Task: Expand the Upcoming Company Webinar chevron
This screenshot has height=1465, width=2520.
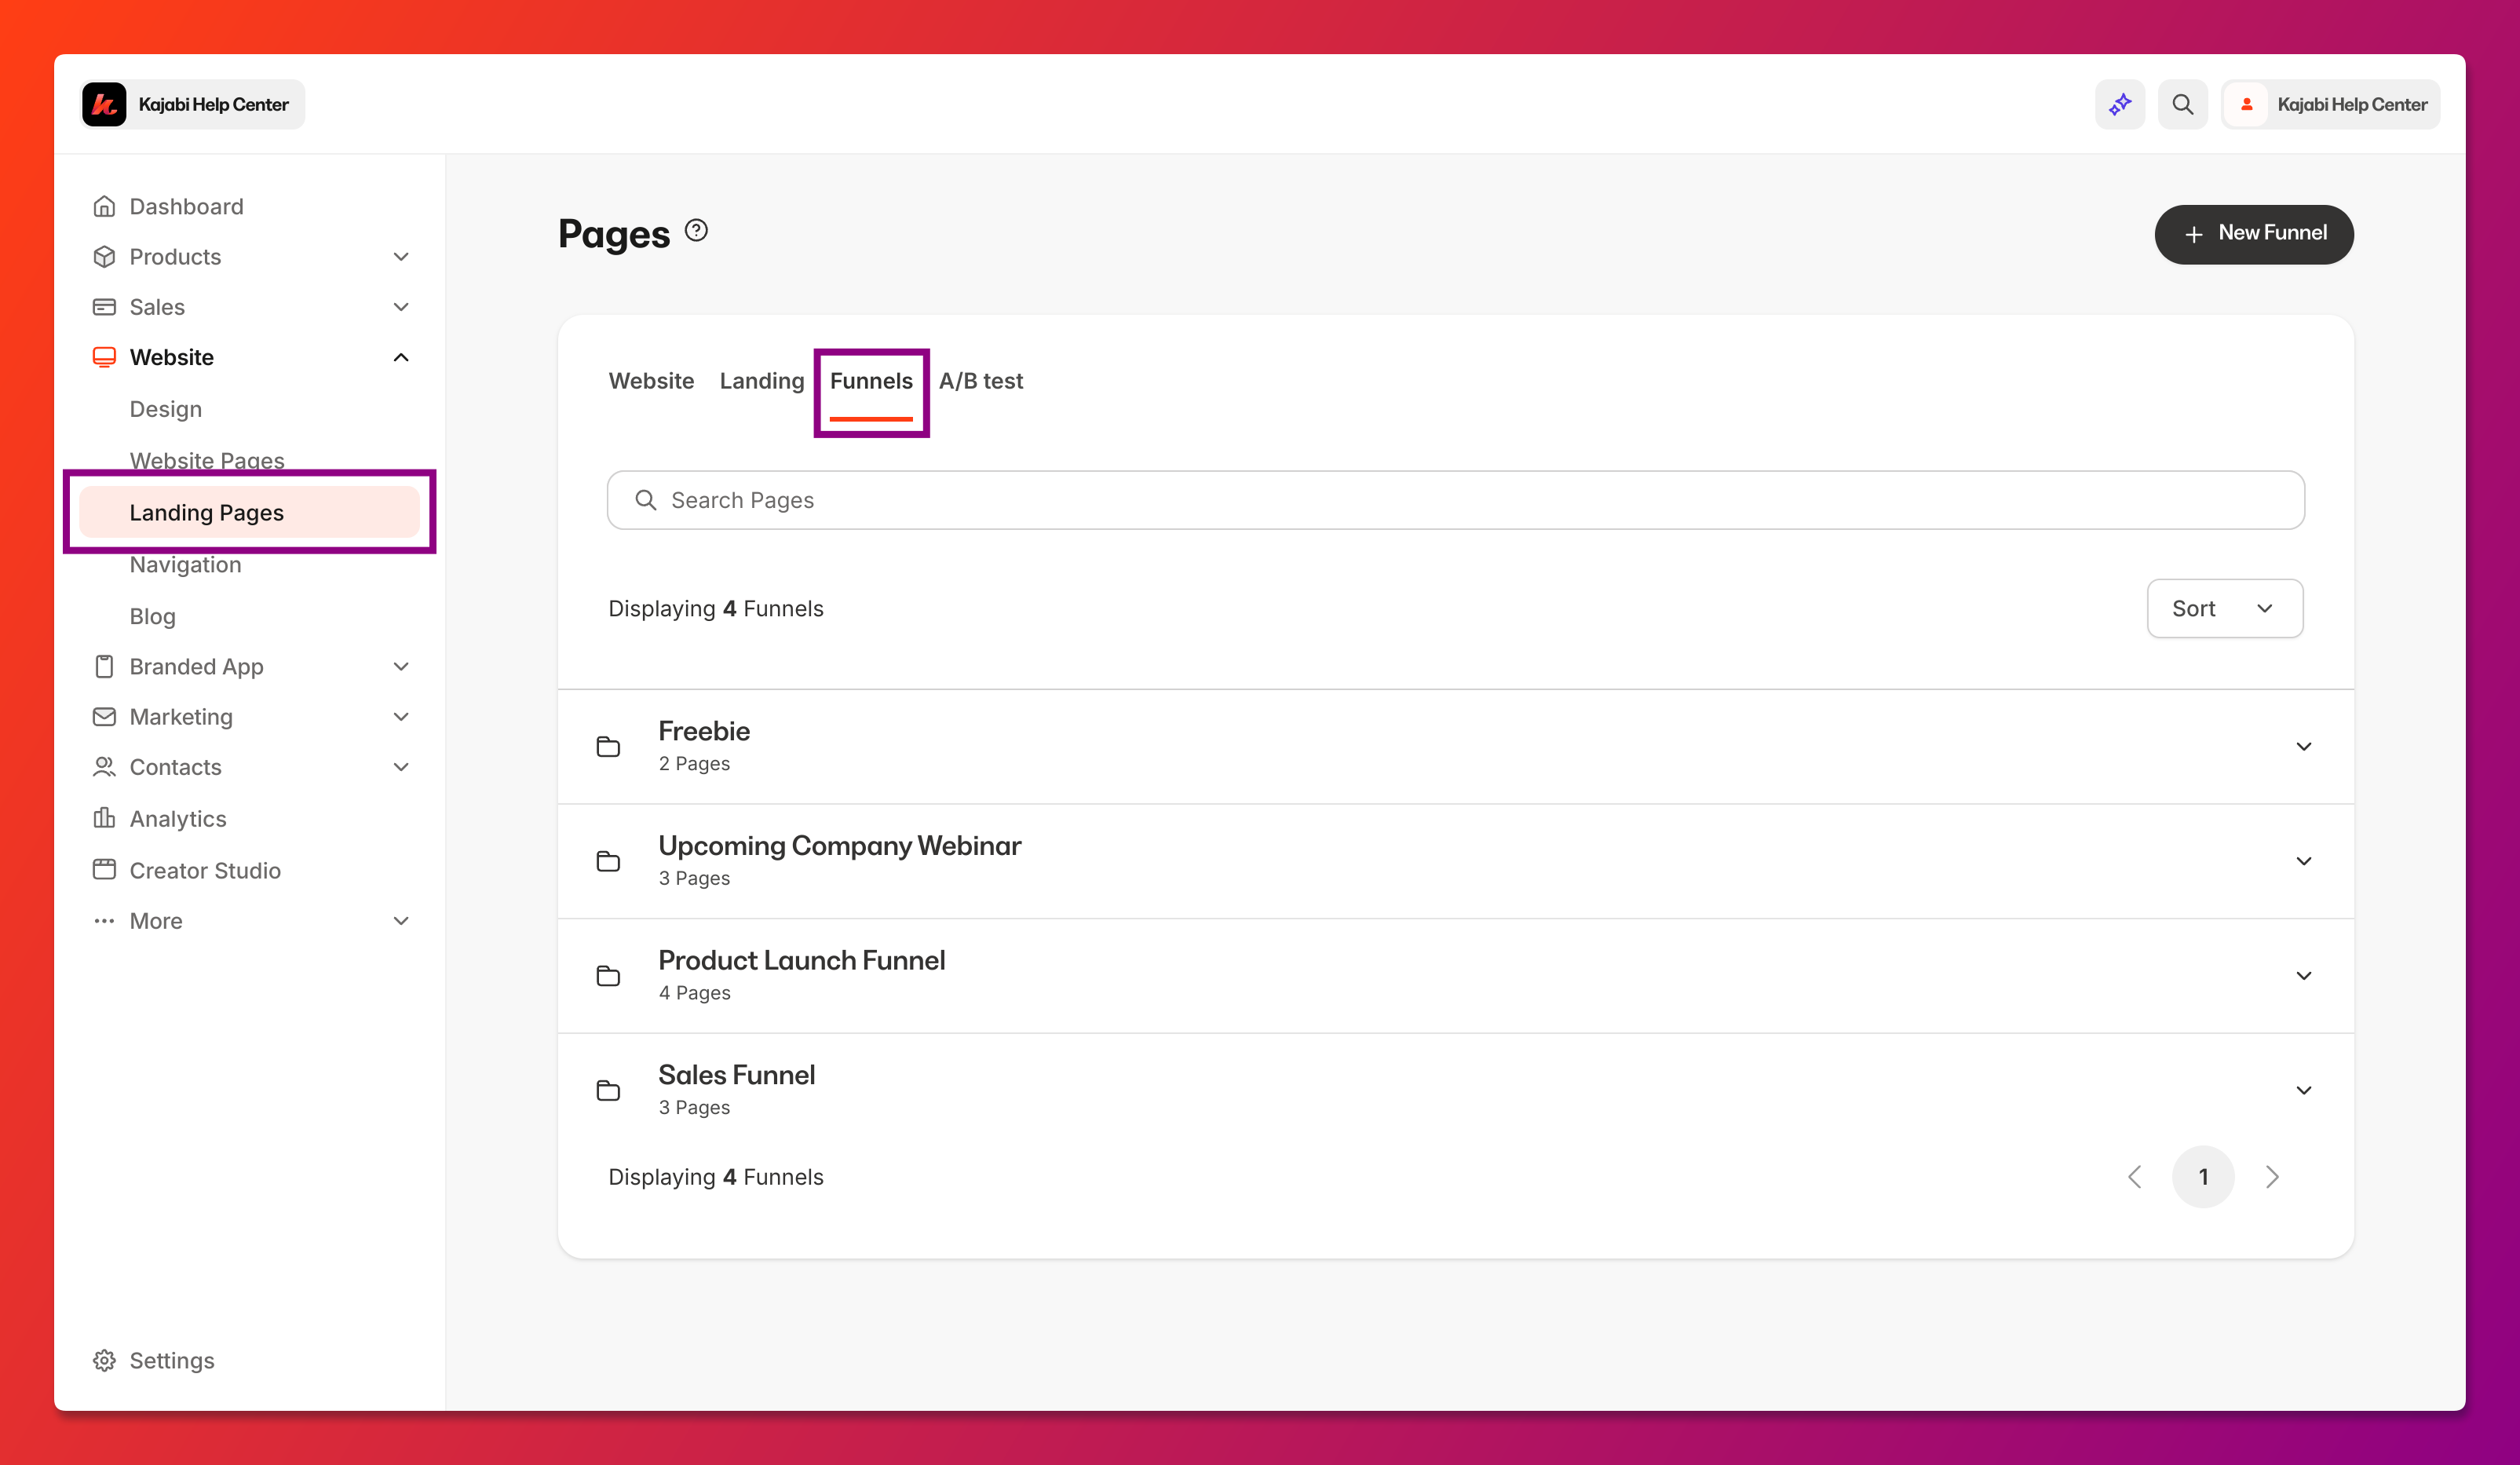Action: [2303, 861]
